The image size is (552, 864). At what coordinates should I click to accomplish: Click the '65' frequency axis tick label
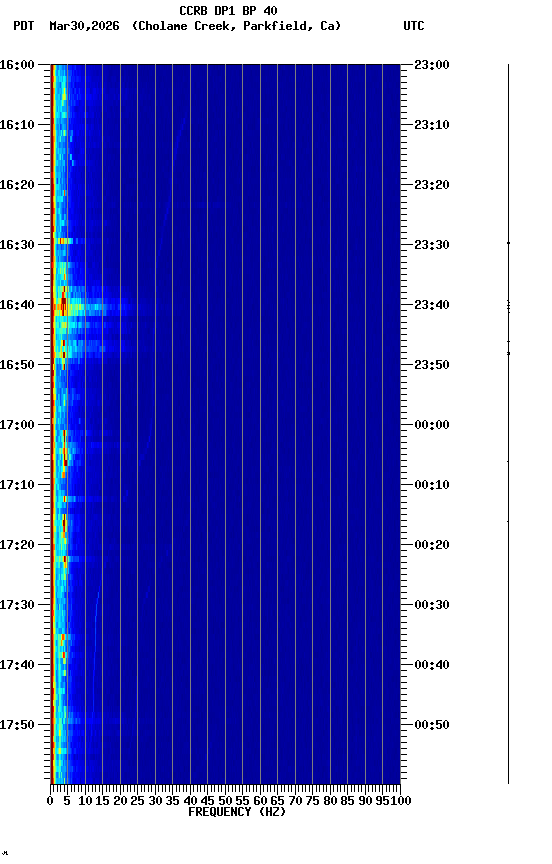(x=277, y=802)
